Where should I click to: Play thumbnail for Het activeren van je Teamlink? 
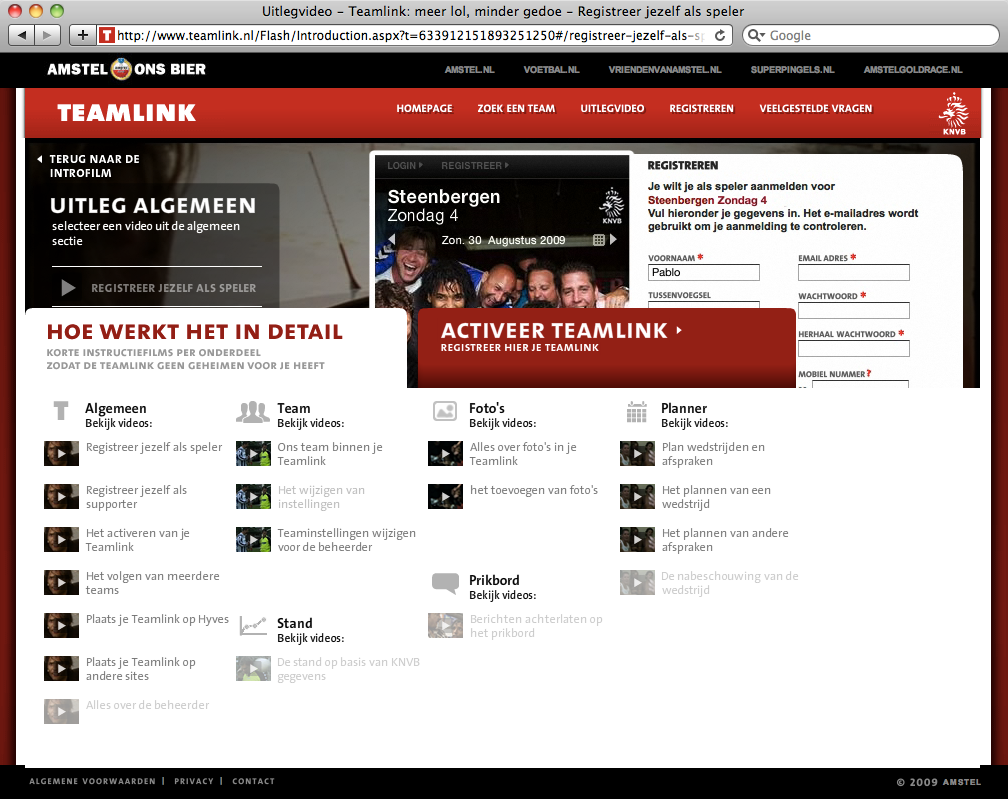61,539
